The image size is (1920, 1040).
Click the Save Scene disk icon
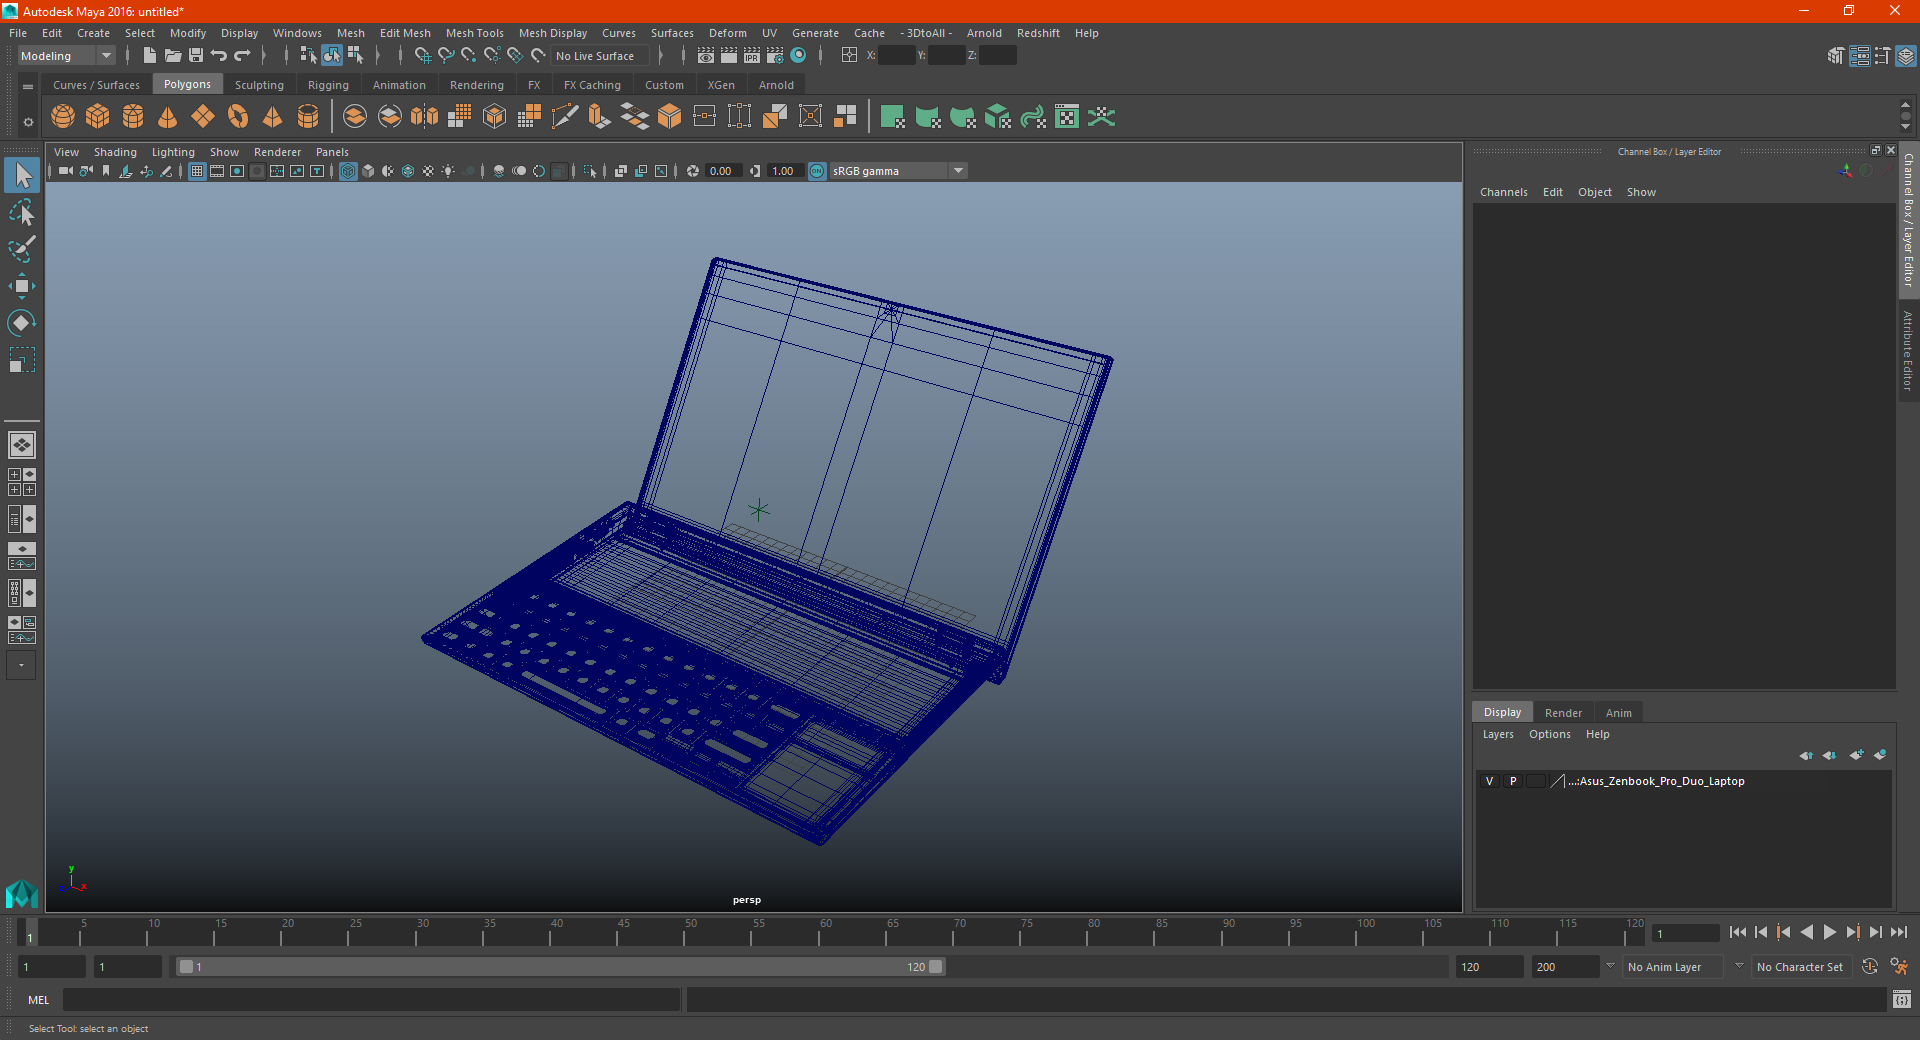pyautogui.click(x=196, y=56)
